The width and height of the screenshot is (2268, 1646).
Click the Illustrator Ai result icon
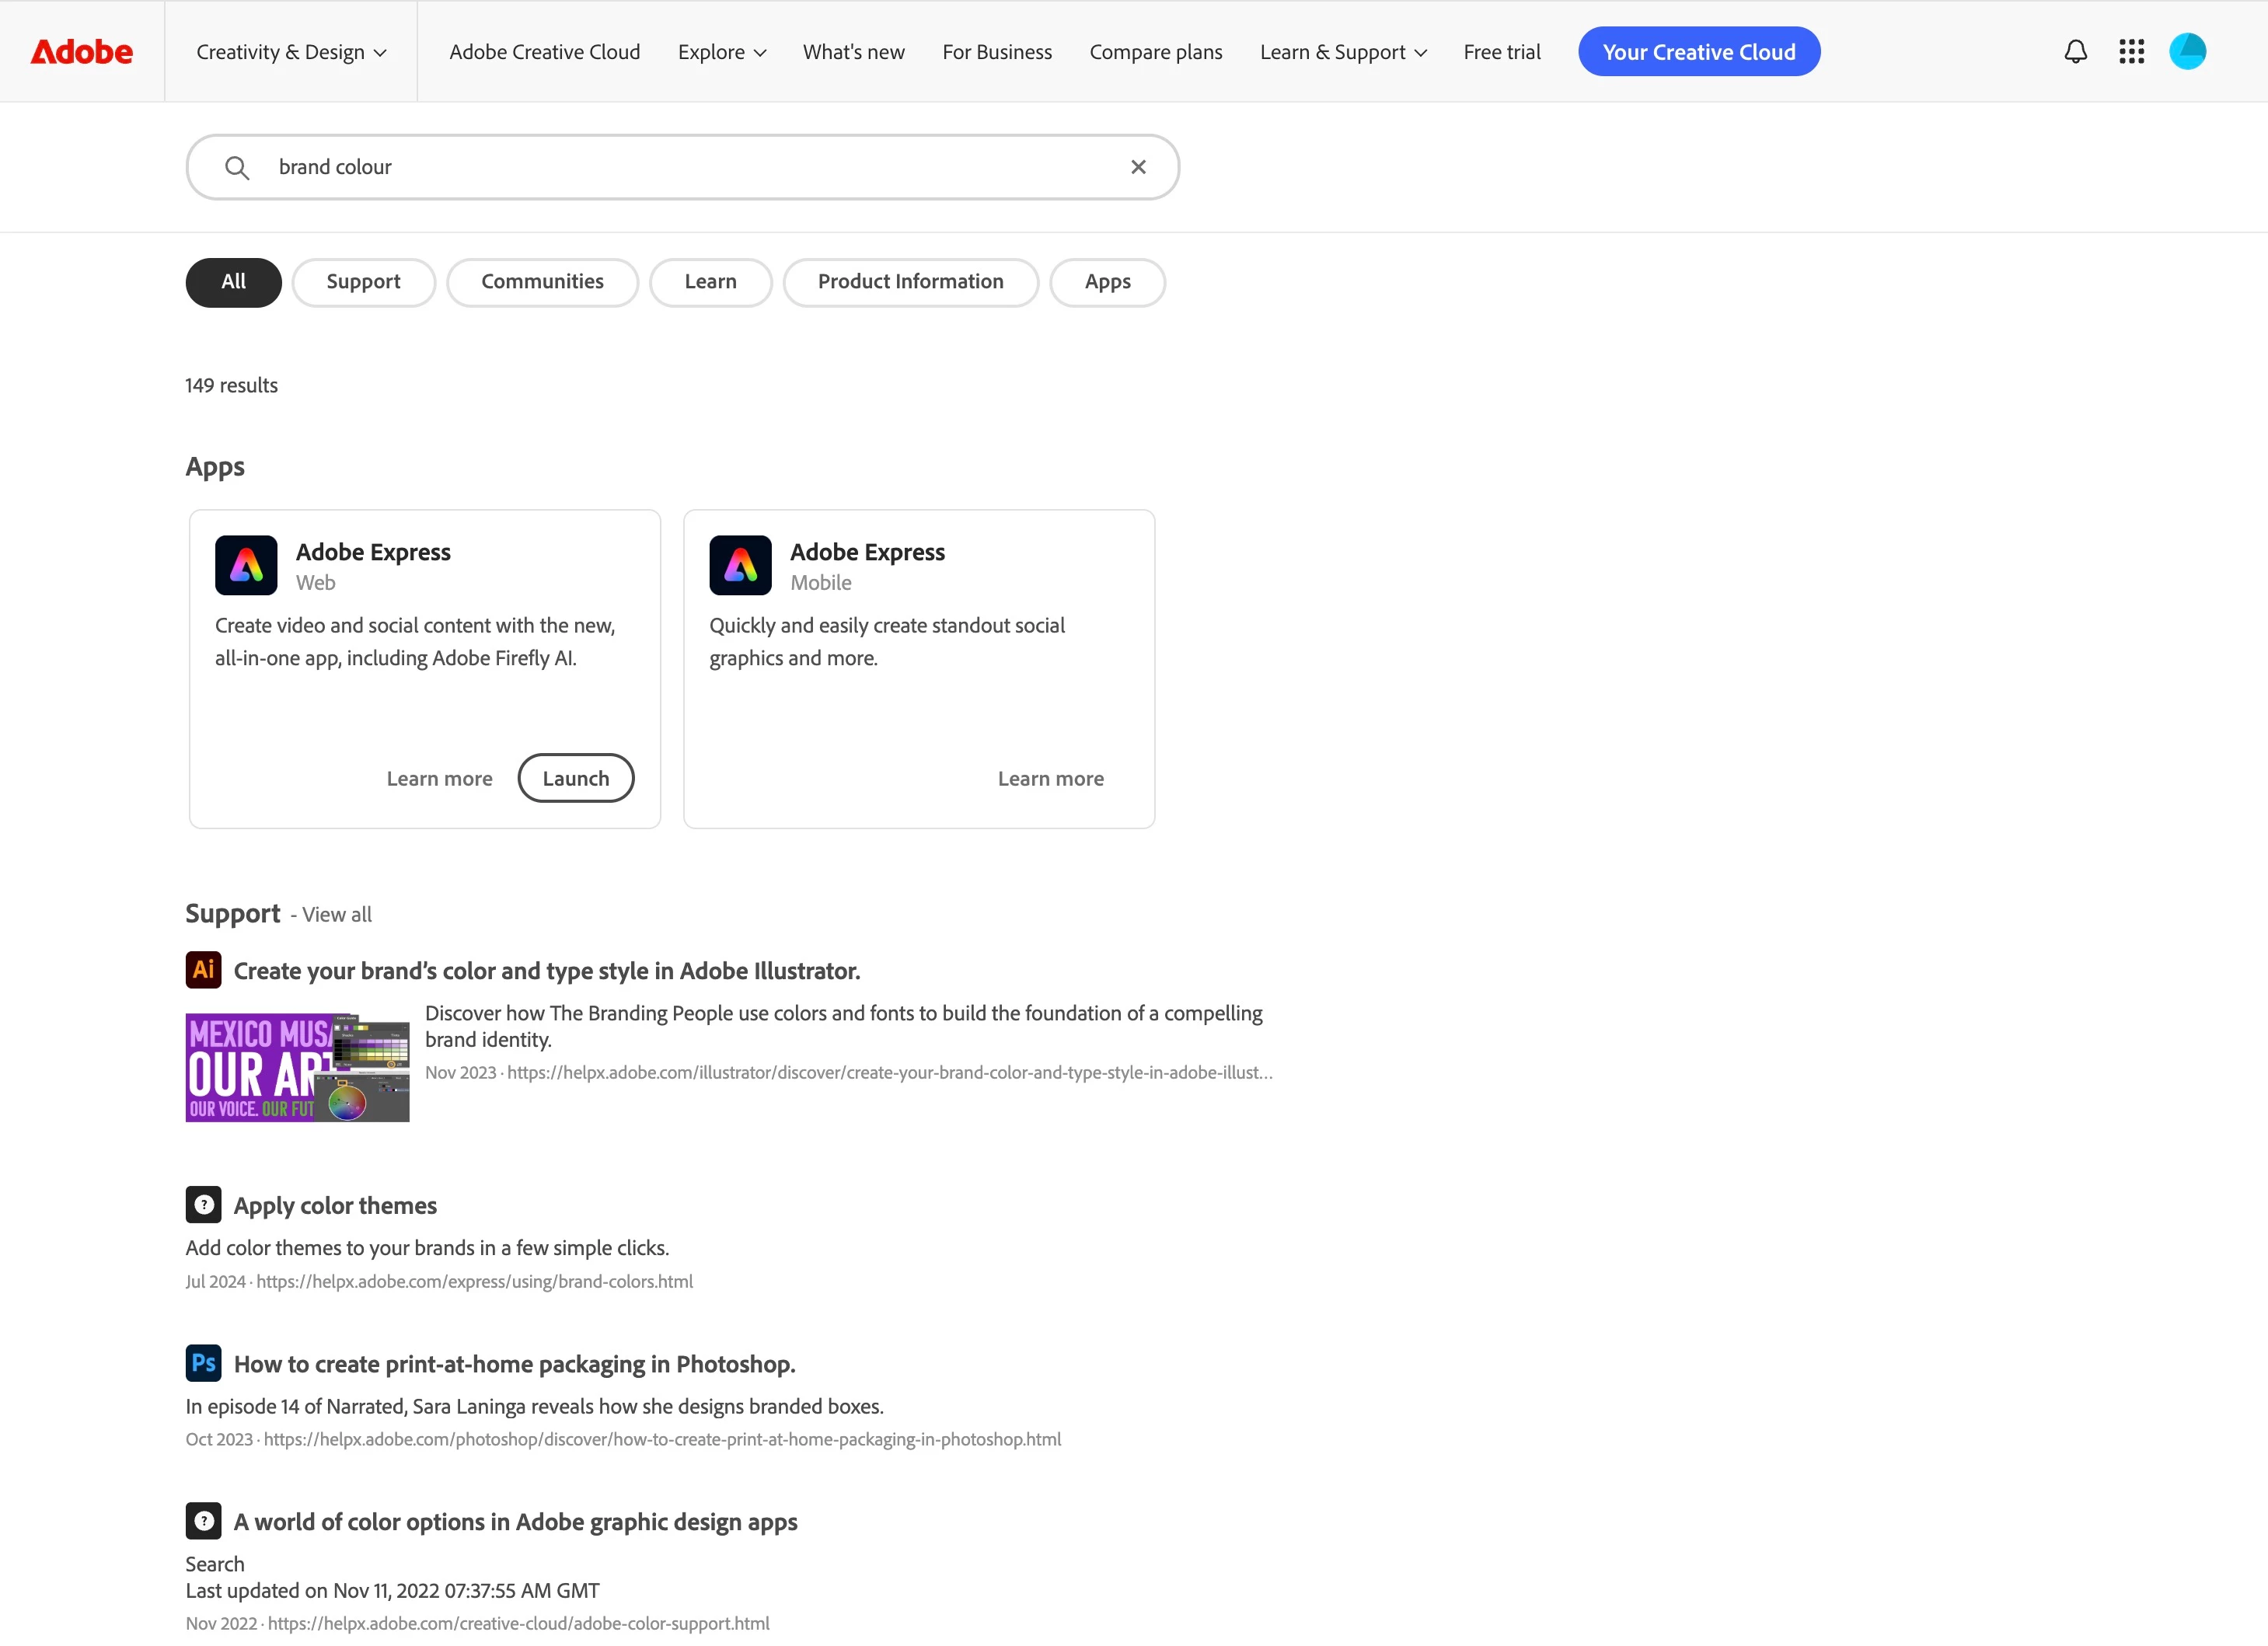click(203, 970)
